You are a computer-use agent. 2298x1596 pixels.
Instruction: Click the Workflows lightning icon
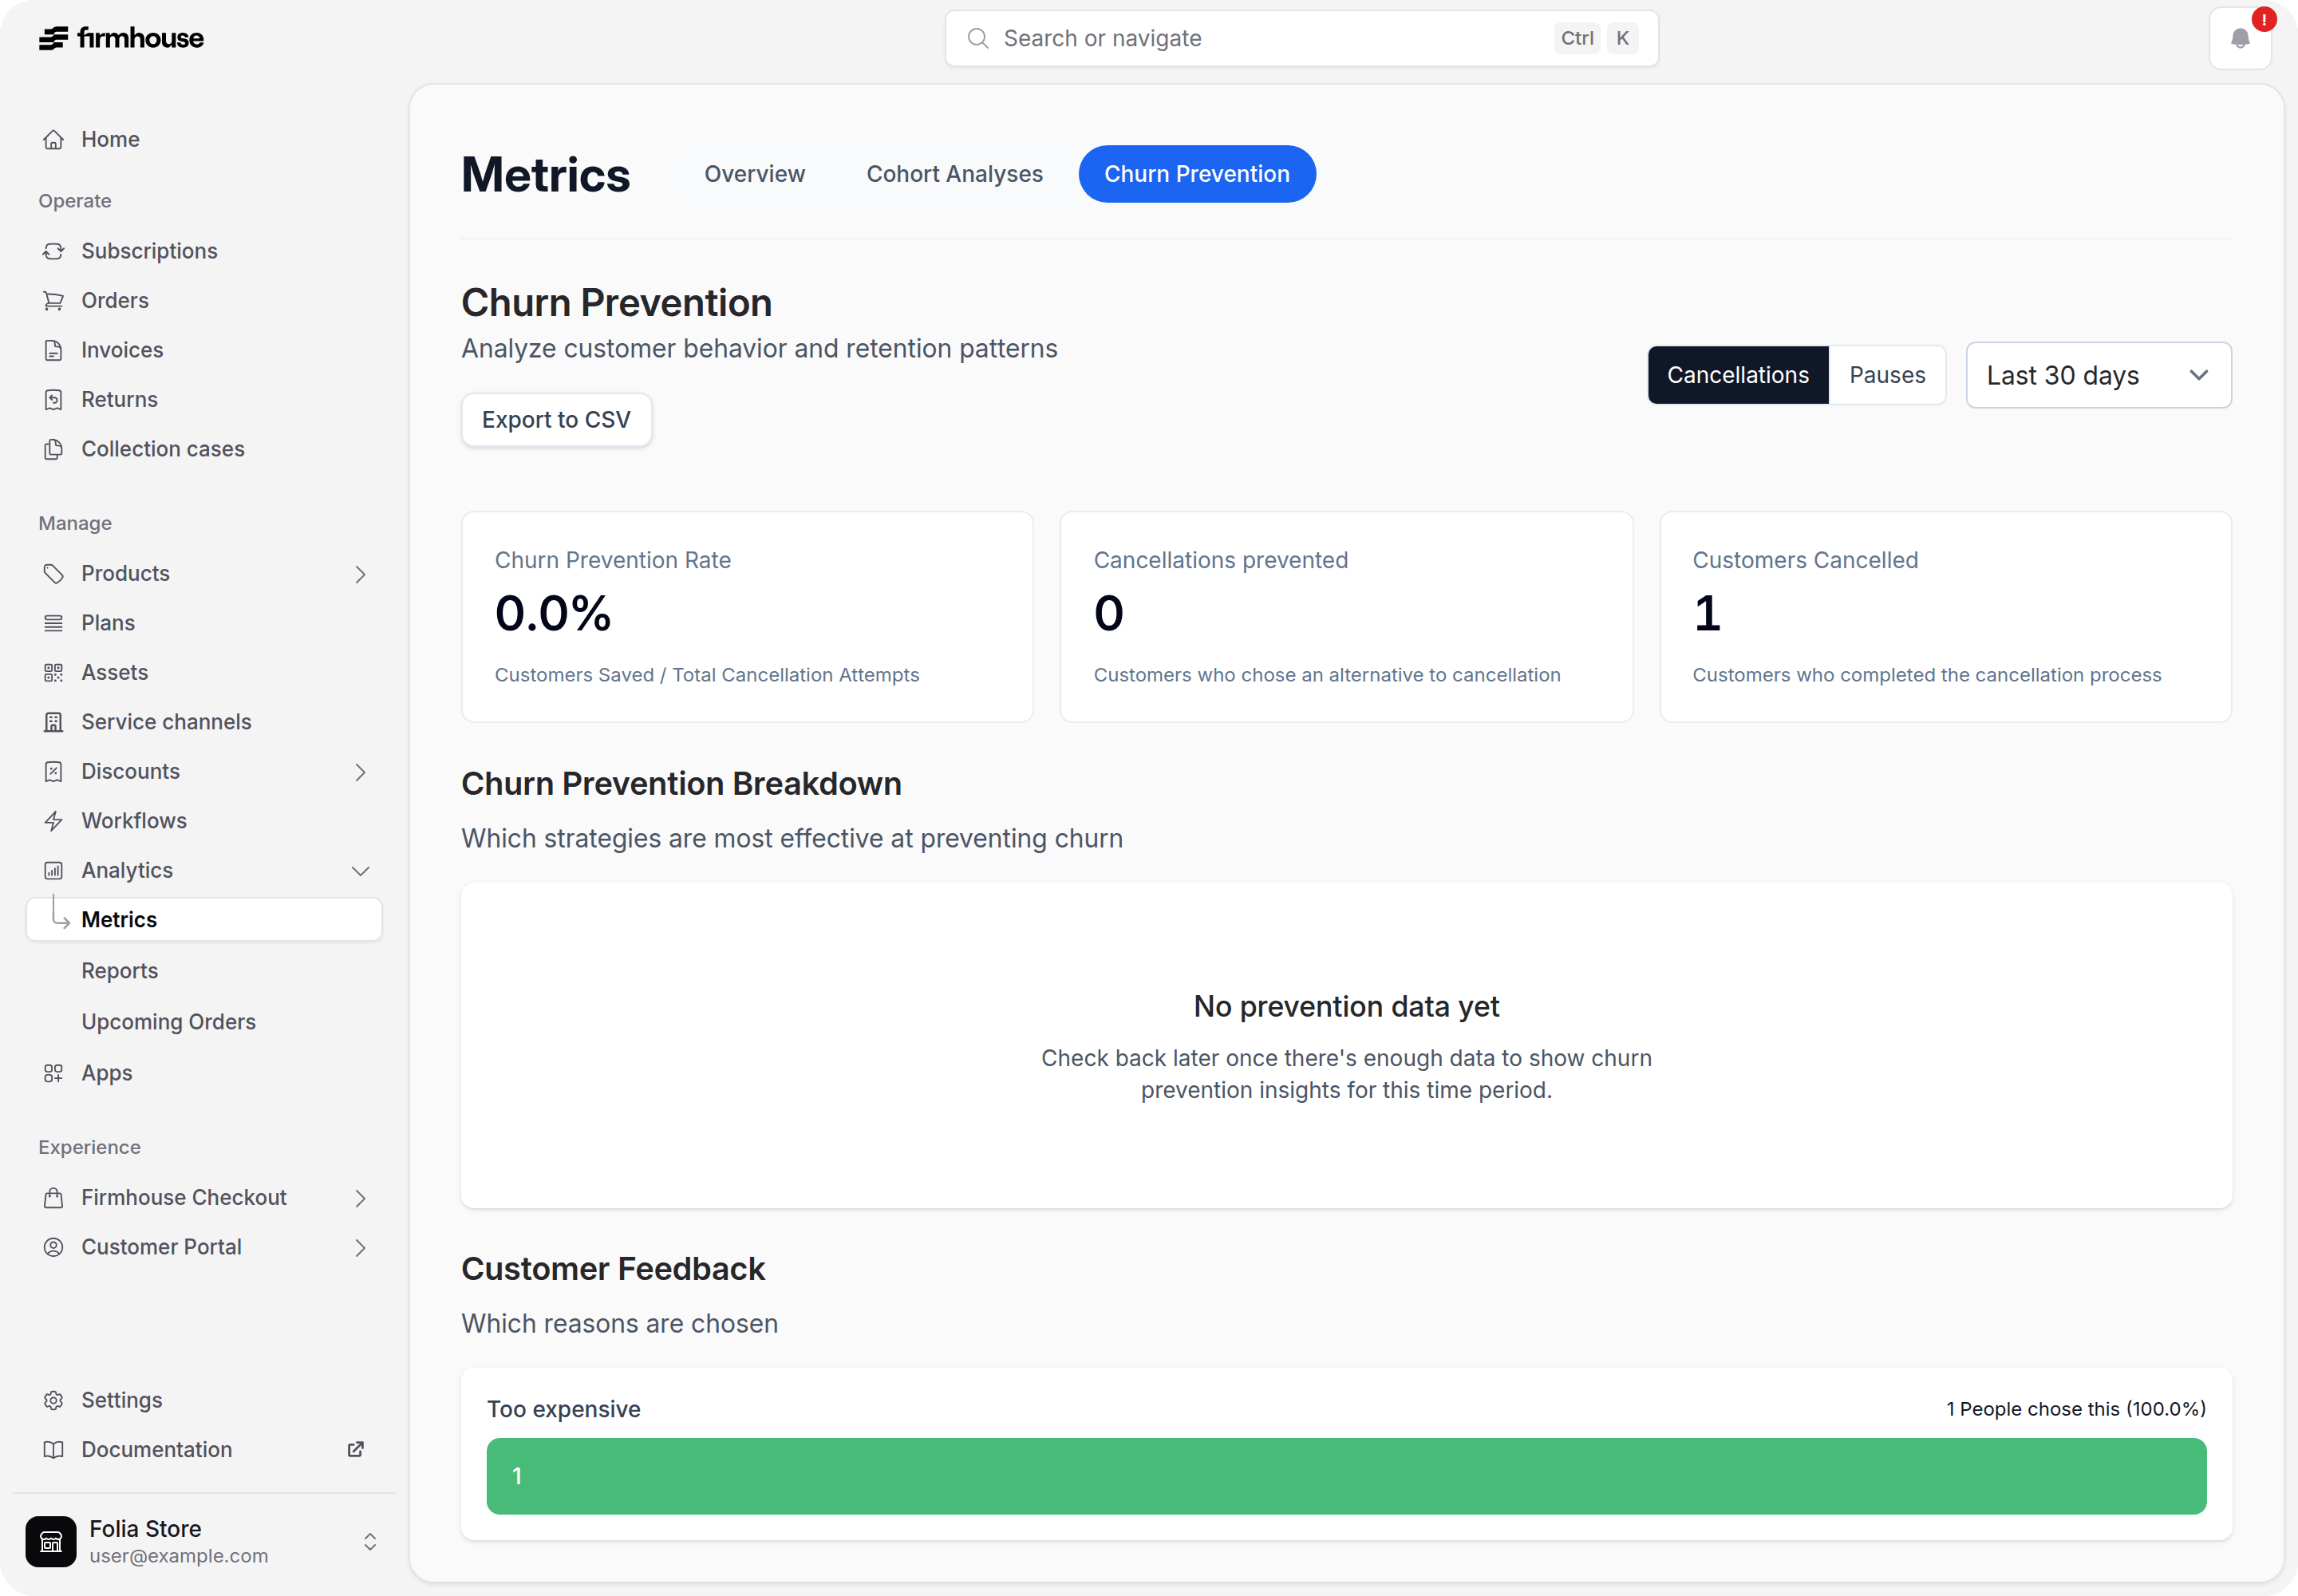[x=54, y=821]
